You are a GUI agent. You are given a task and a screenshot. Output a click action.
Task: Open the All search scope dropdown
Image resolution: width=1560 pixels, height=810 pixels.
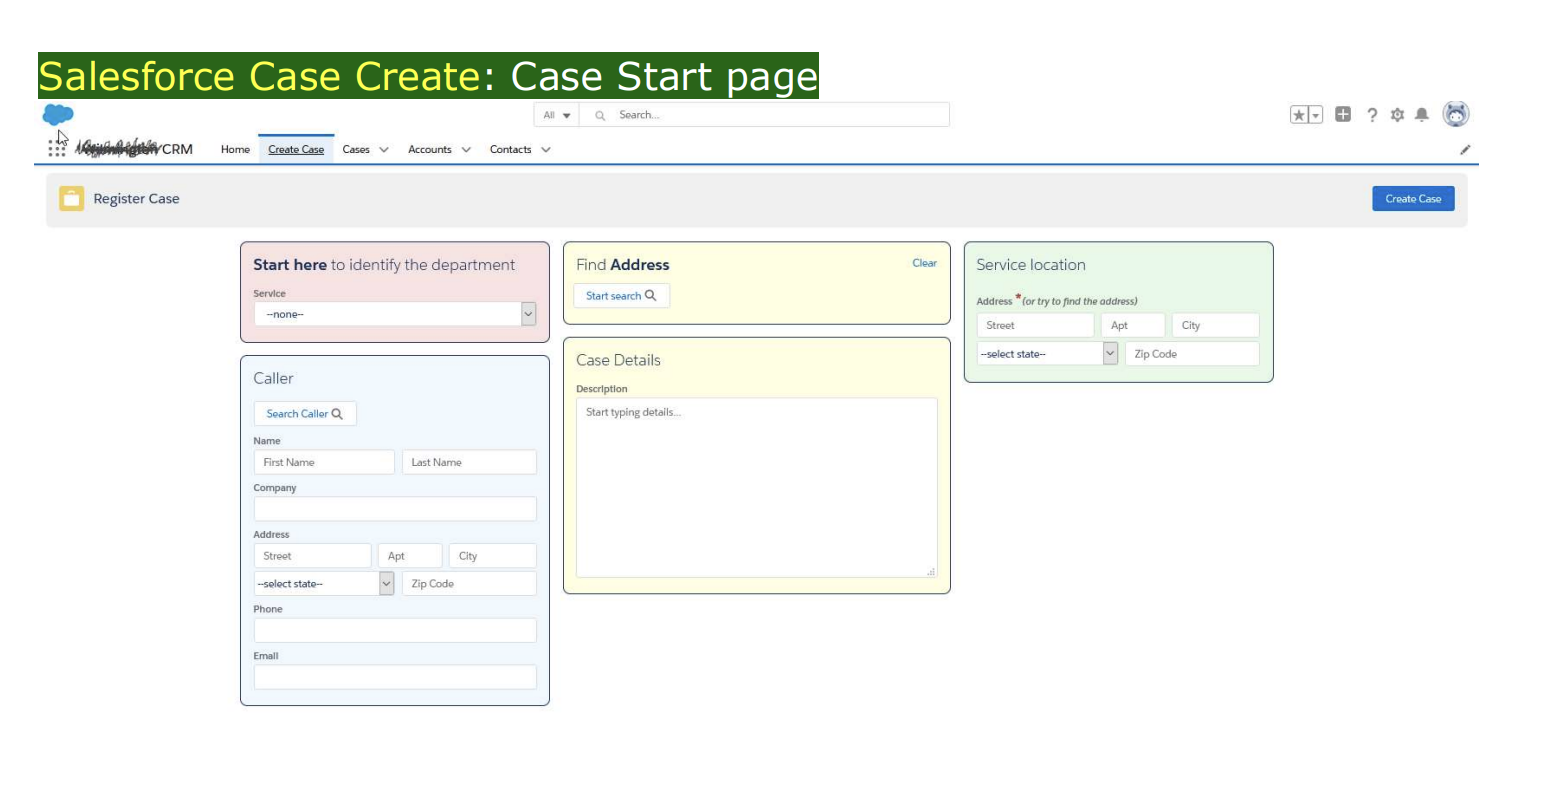(x=557, y=115)
